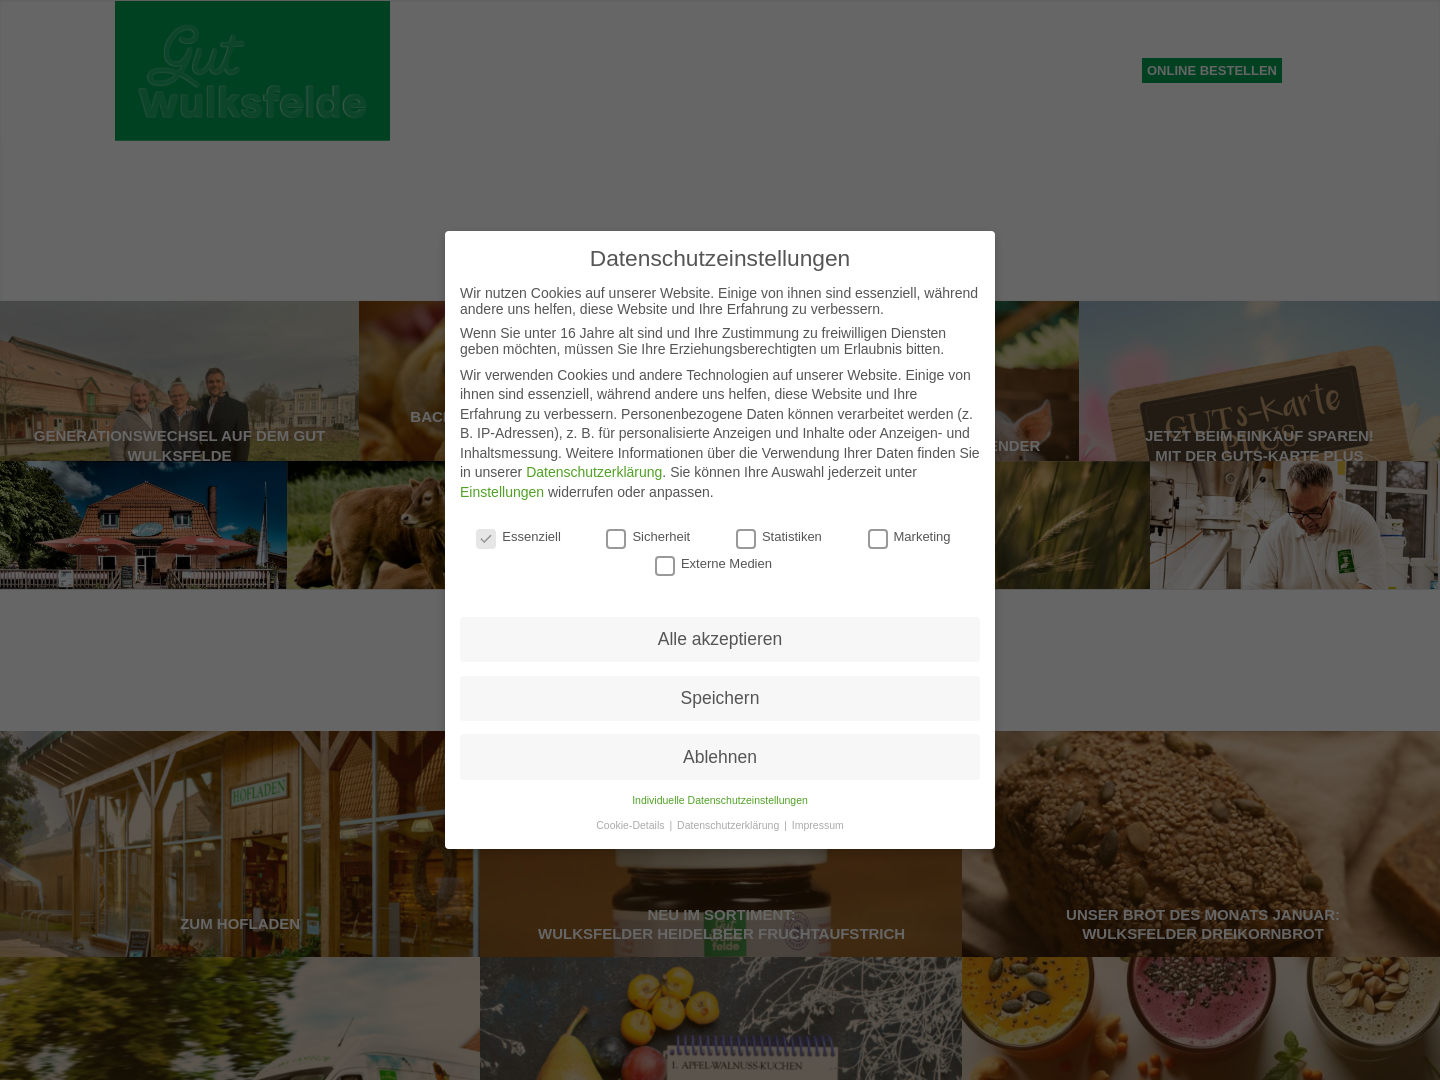Open the delivery van photo tile
Viewport: 1440px width, 1080px height.
click(240, 1018)
